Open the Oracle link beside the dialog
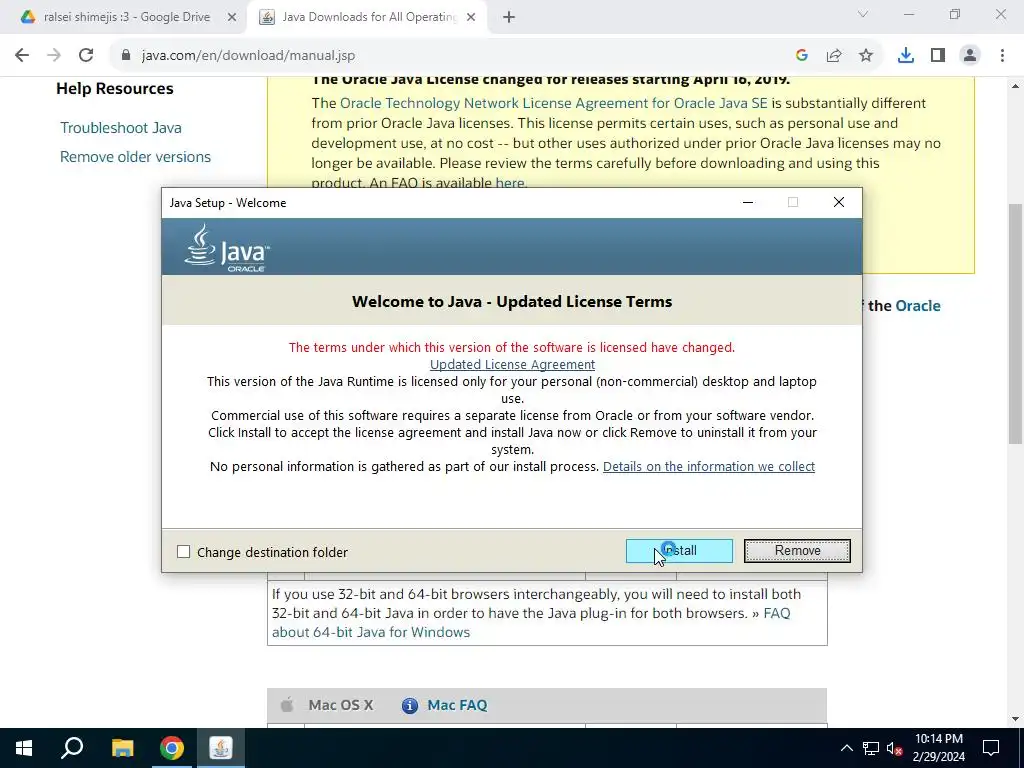The image size is (1024, 768). tap(918, 306)
